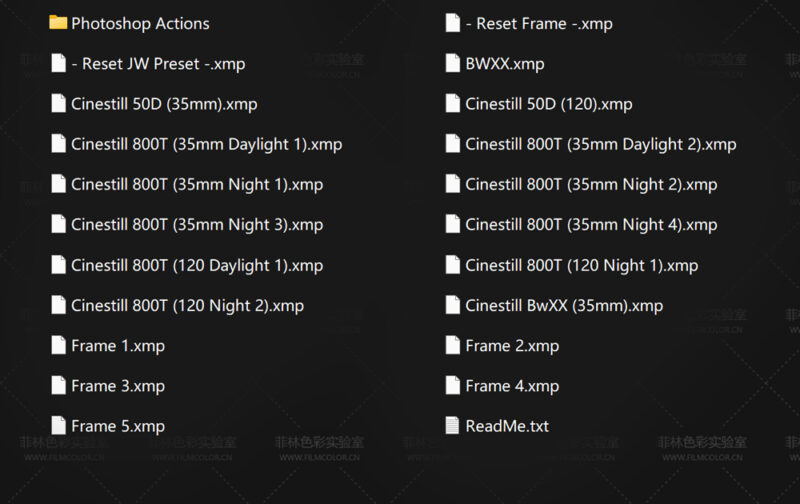Click the file icon beside 'Frame 5.xmp'

click(x=59, y=426)
